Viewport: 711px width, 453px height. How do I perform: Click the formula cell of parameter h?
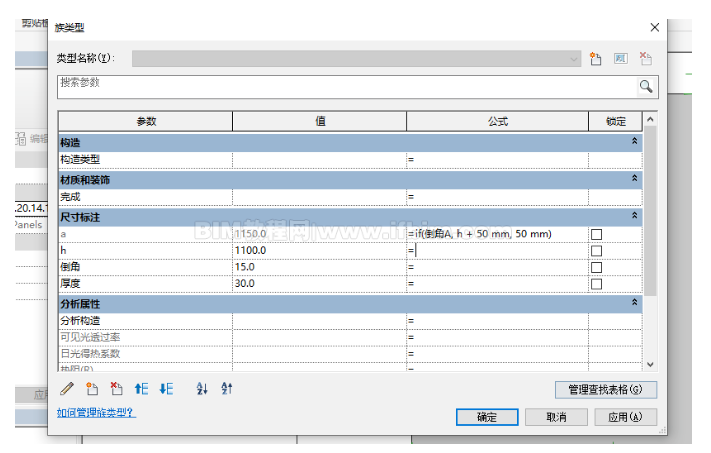tap(497, 251)
